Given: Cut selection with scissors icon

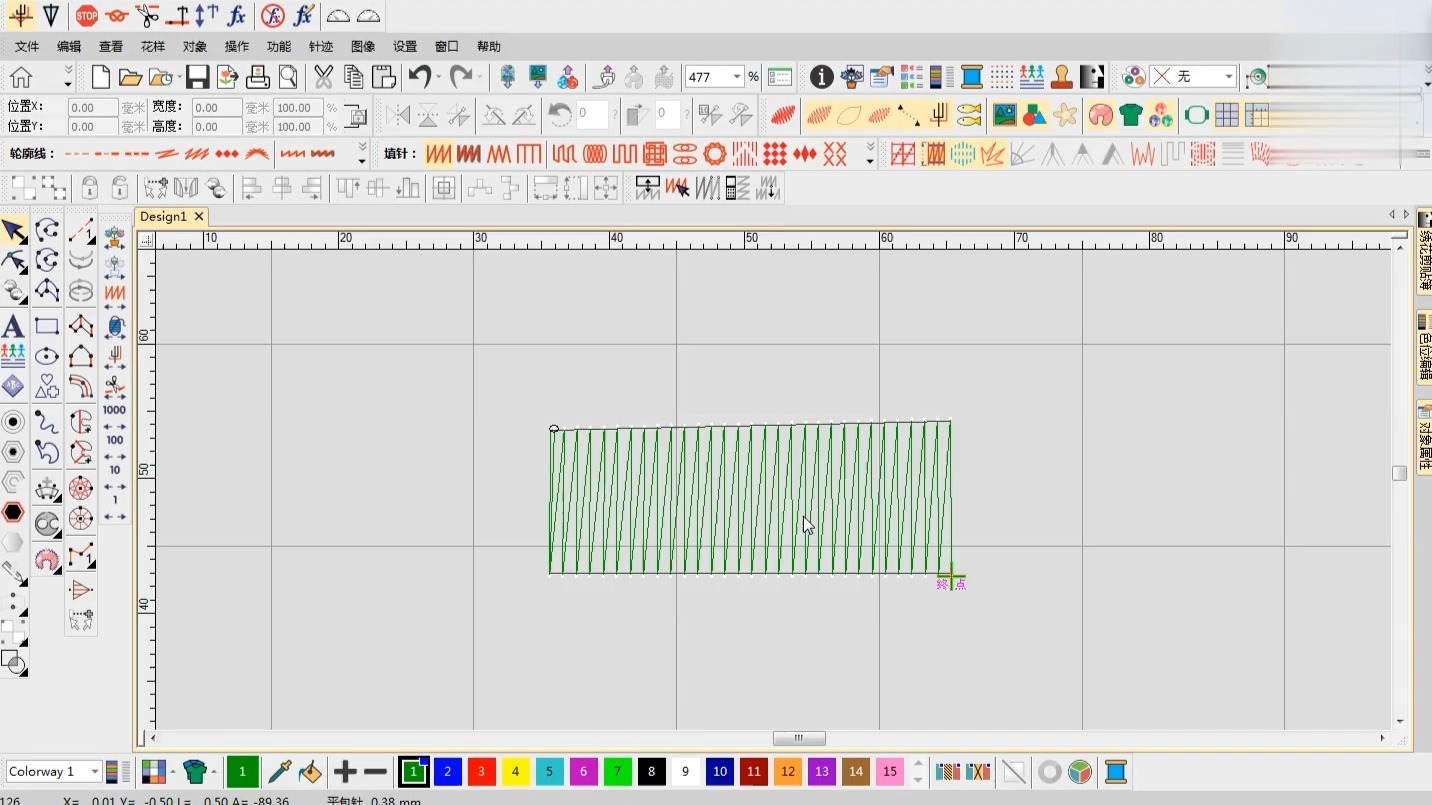Looking at the screenshot, I should tap(323, 77).
